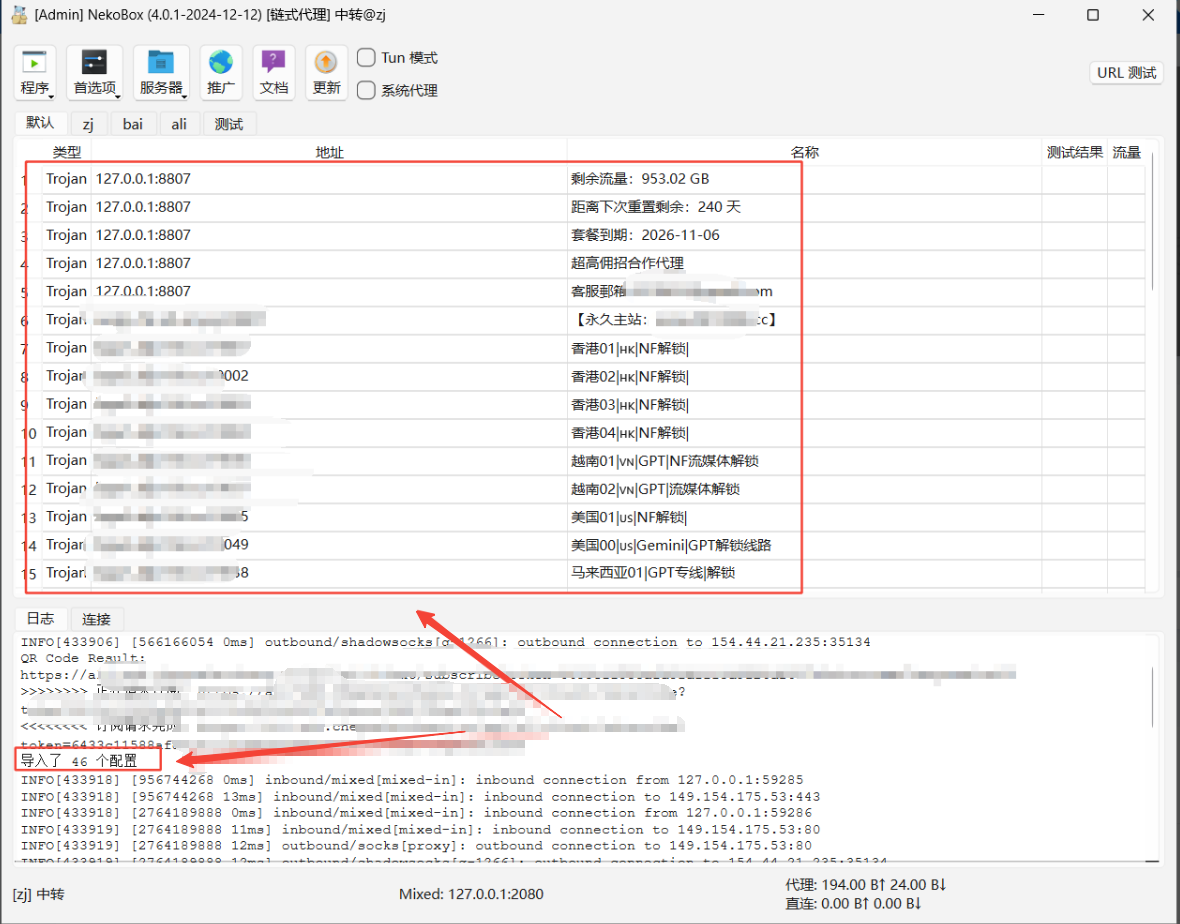Screen dimensions: 1180x924
Task: Open the ali group tab
Action: tap(179, 124)
